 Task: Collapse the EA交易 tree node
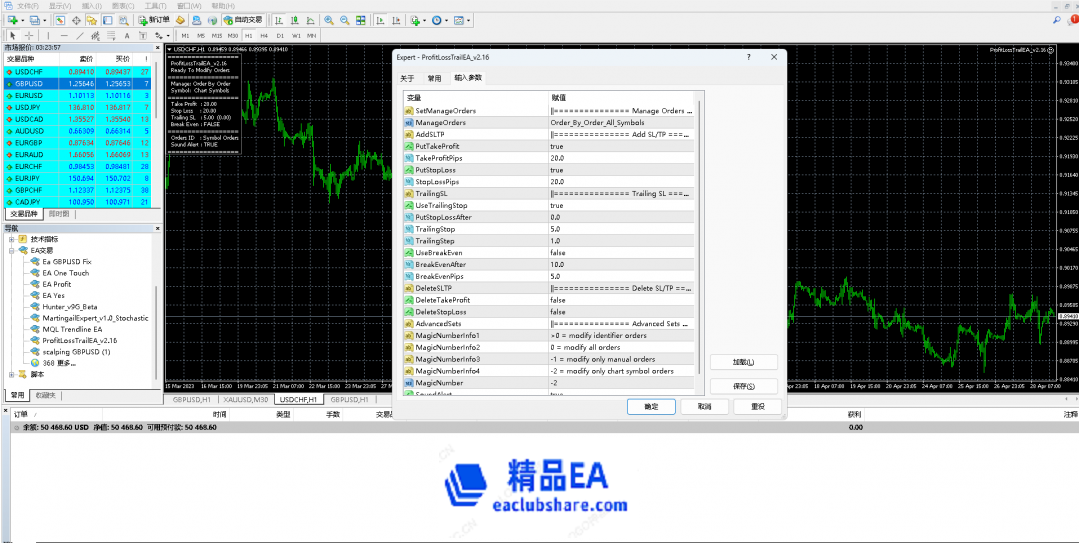point(11,251)
